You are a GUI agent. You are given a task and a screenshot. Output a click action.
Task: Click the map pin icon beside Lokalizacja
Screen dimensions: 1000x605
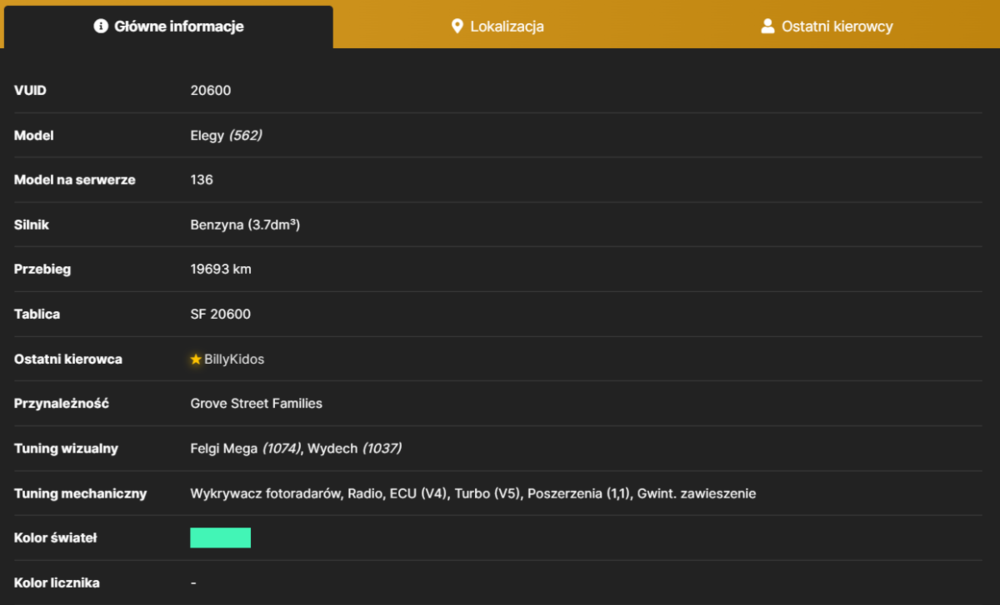[x=457, y=26]
